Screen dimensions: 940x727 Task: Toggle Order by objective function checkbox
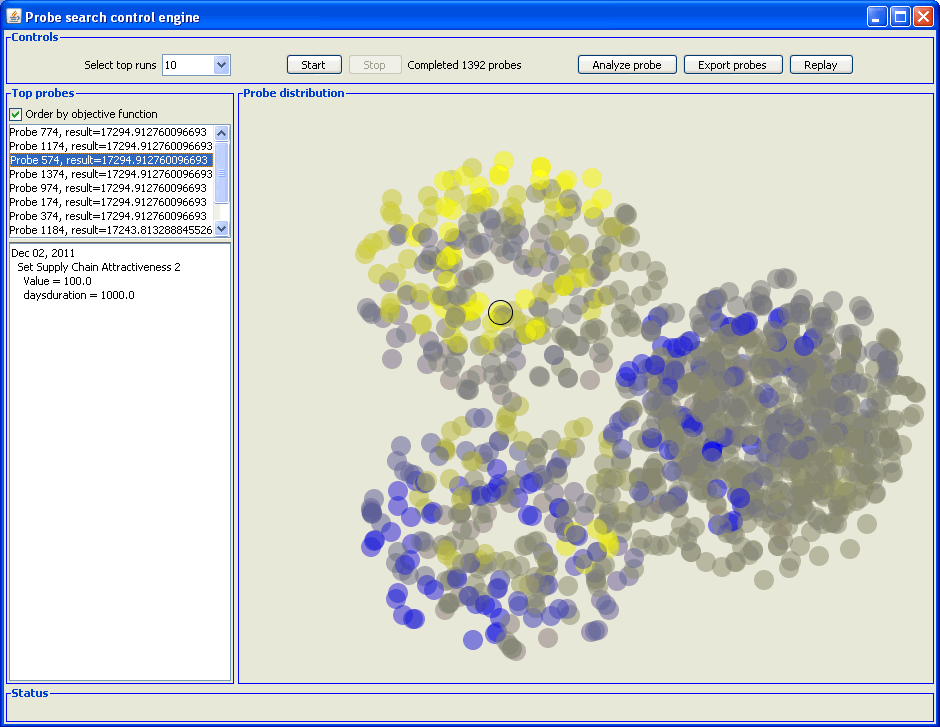(x=16, y=114)
